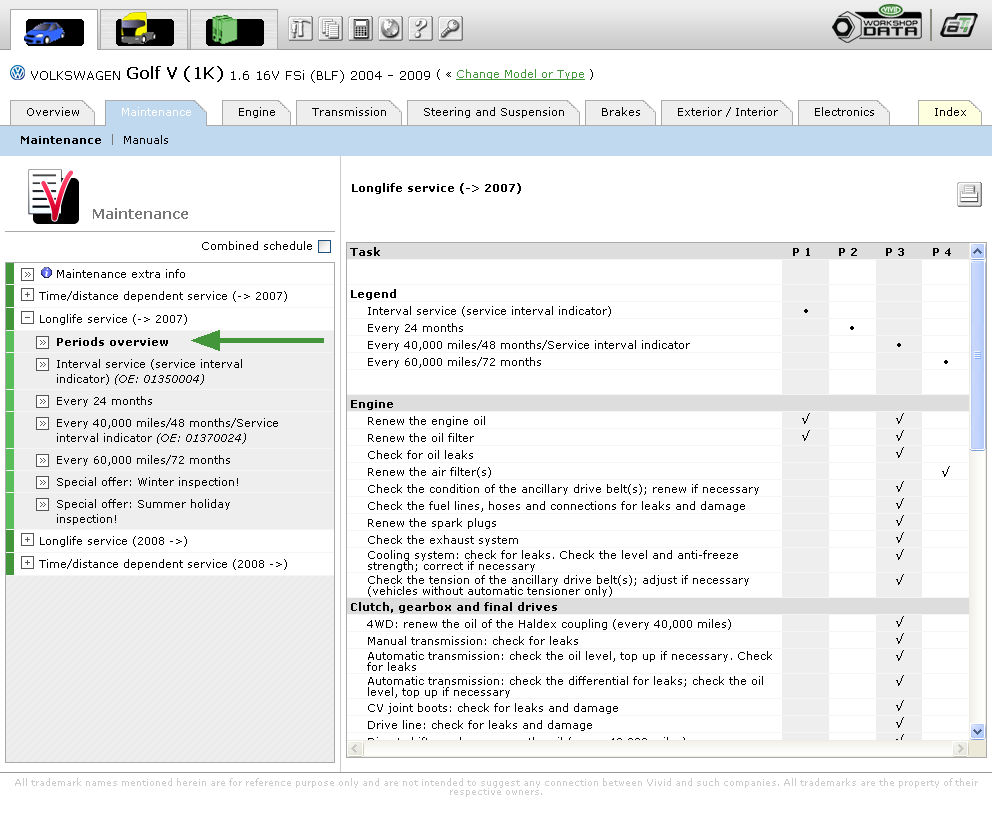Click the P 4 column header

(x=941, y=252)
